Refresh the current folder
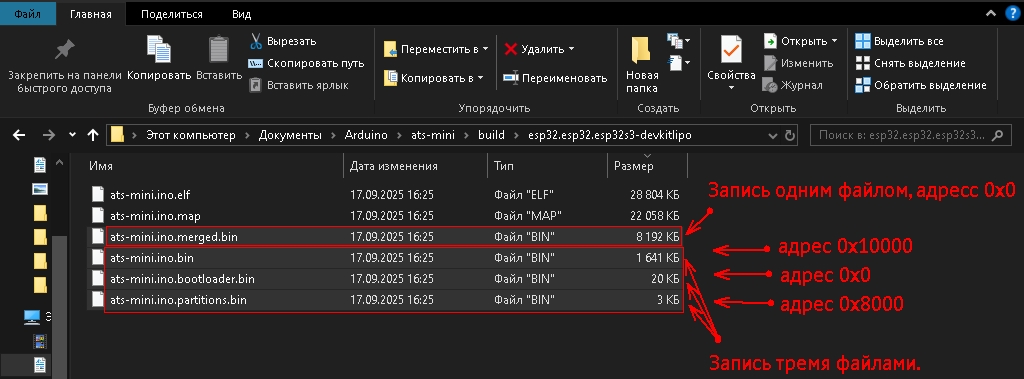 coord(790,135)
